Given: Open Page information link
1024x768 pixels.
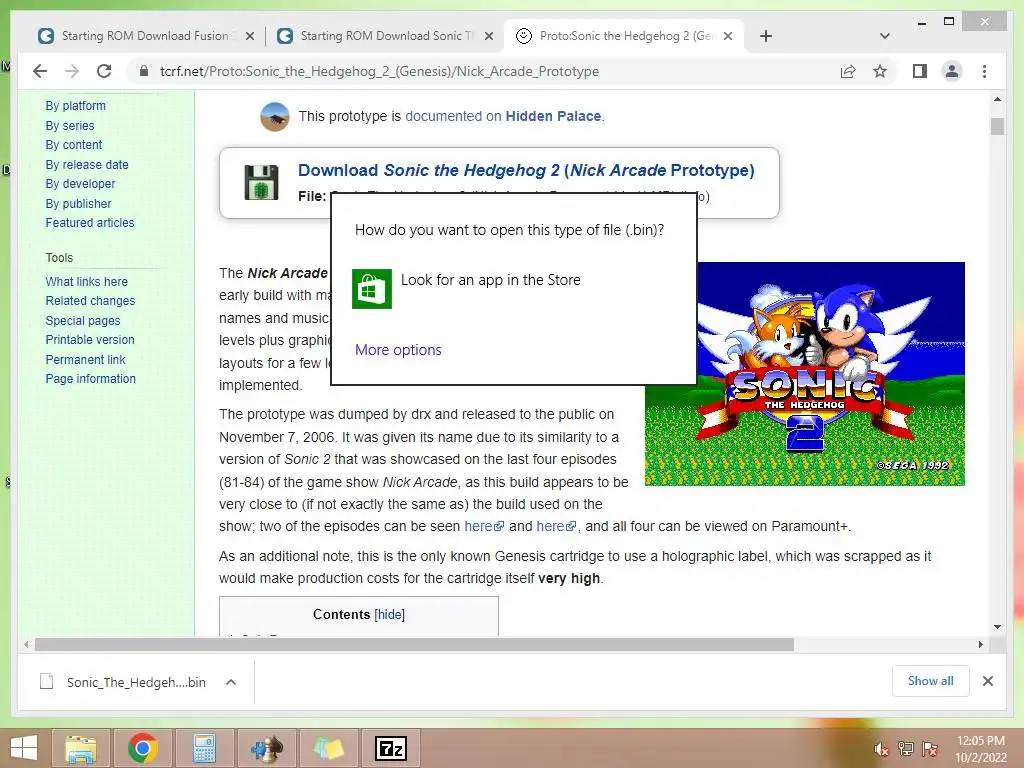Looking at the screenshot, I should coord(90,379).
